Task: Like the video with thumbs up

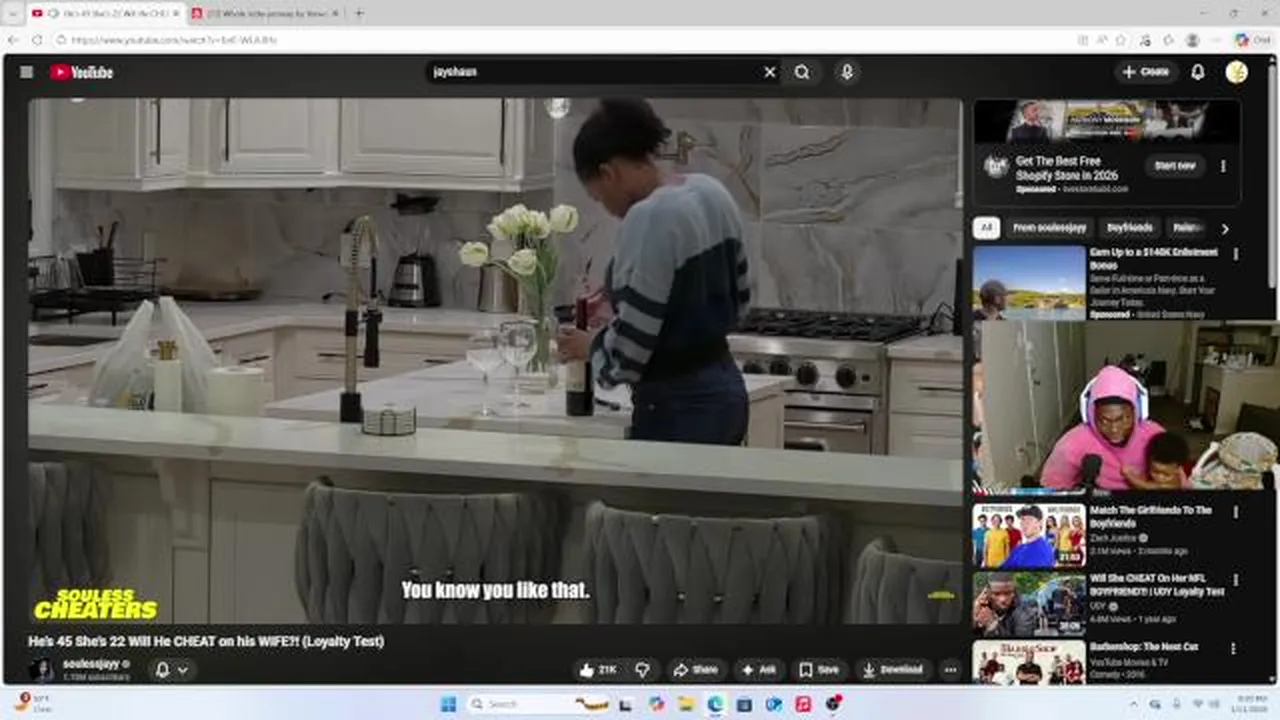Action: (598, 670)
